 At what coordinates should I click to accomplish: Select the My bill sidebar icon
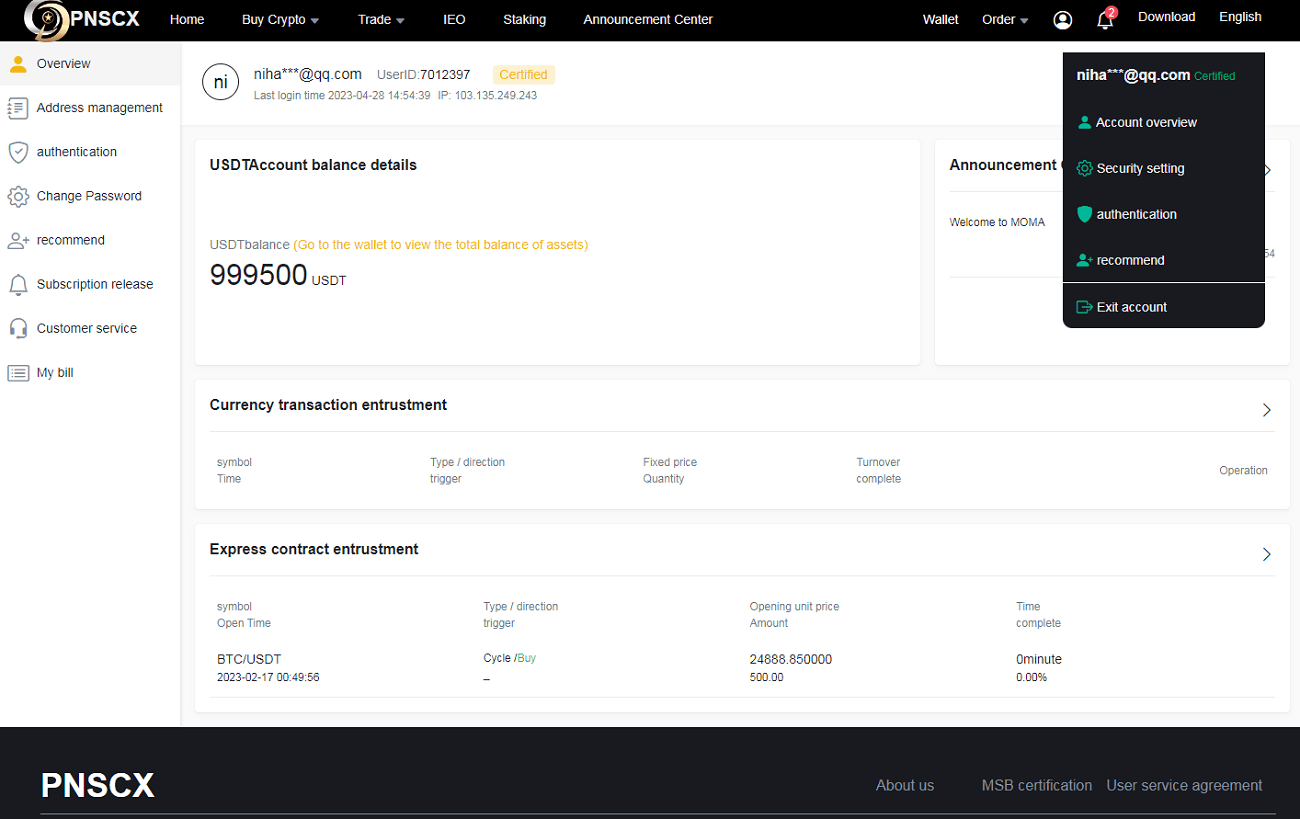point(18,371)
